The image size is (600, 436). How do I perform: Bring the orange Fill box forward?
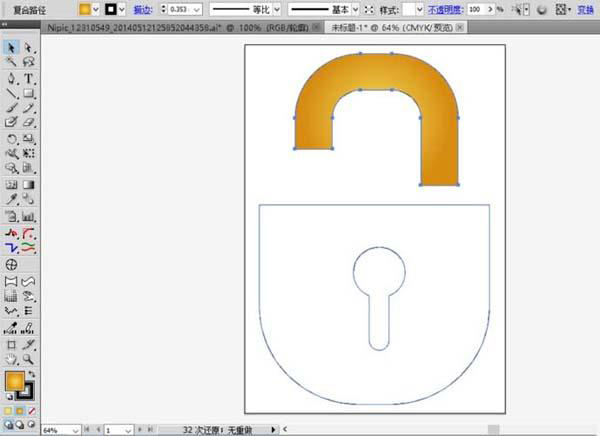pos(15,381)
